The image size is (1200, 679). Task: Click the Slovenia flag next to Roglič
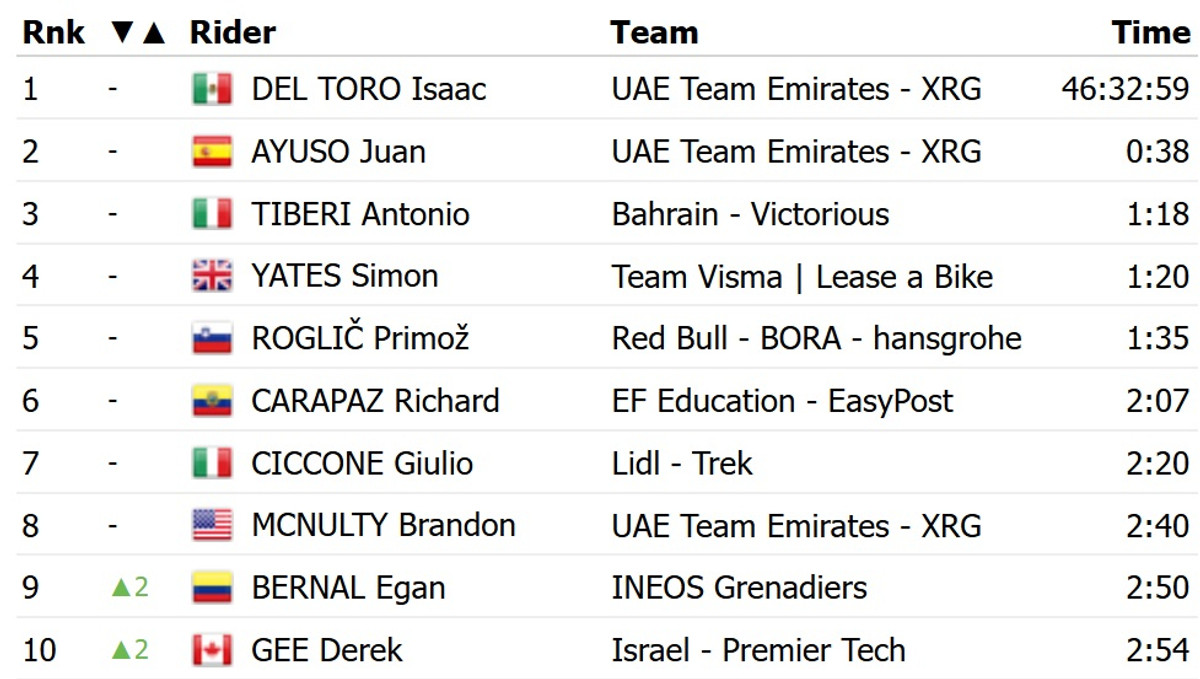212,339
